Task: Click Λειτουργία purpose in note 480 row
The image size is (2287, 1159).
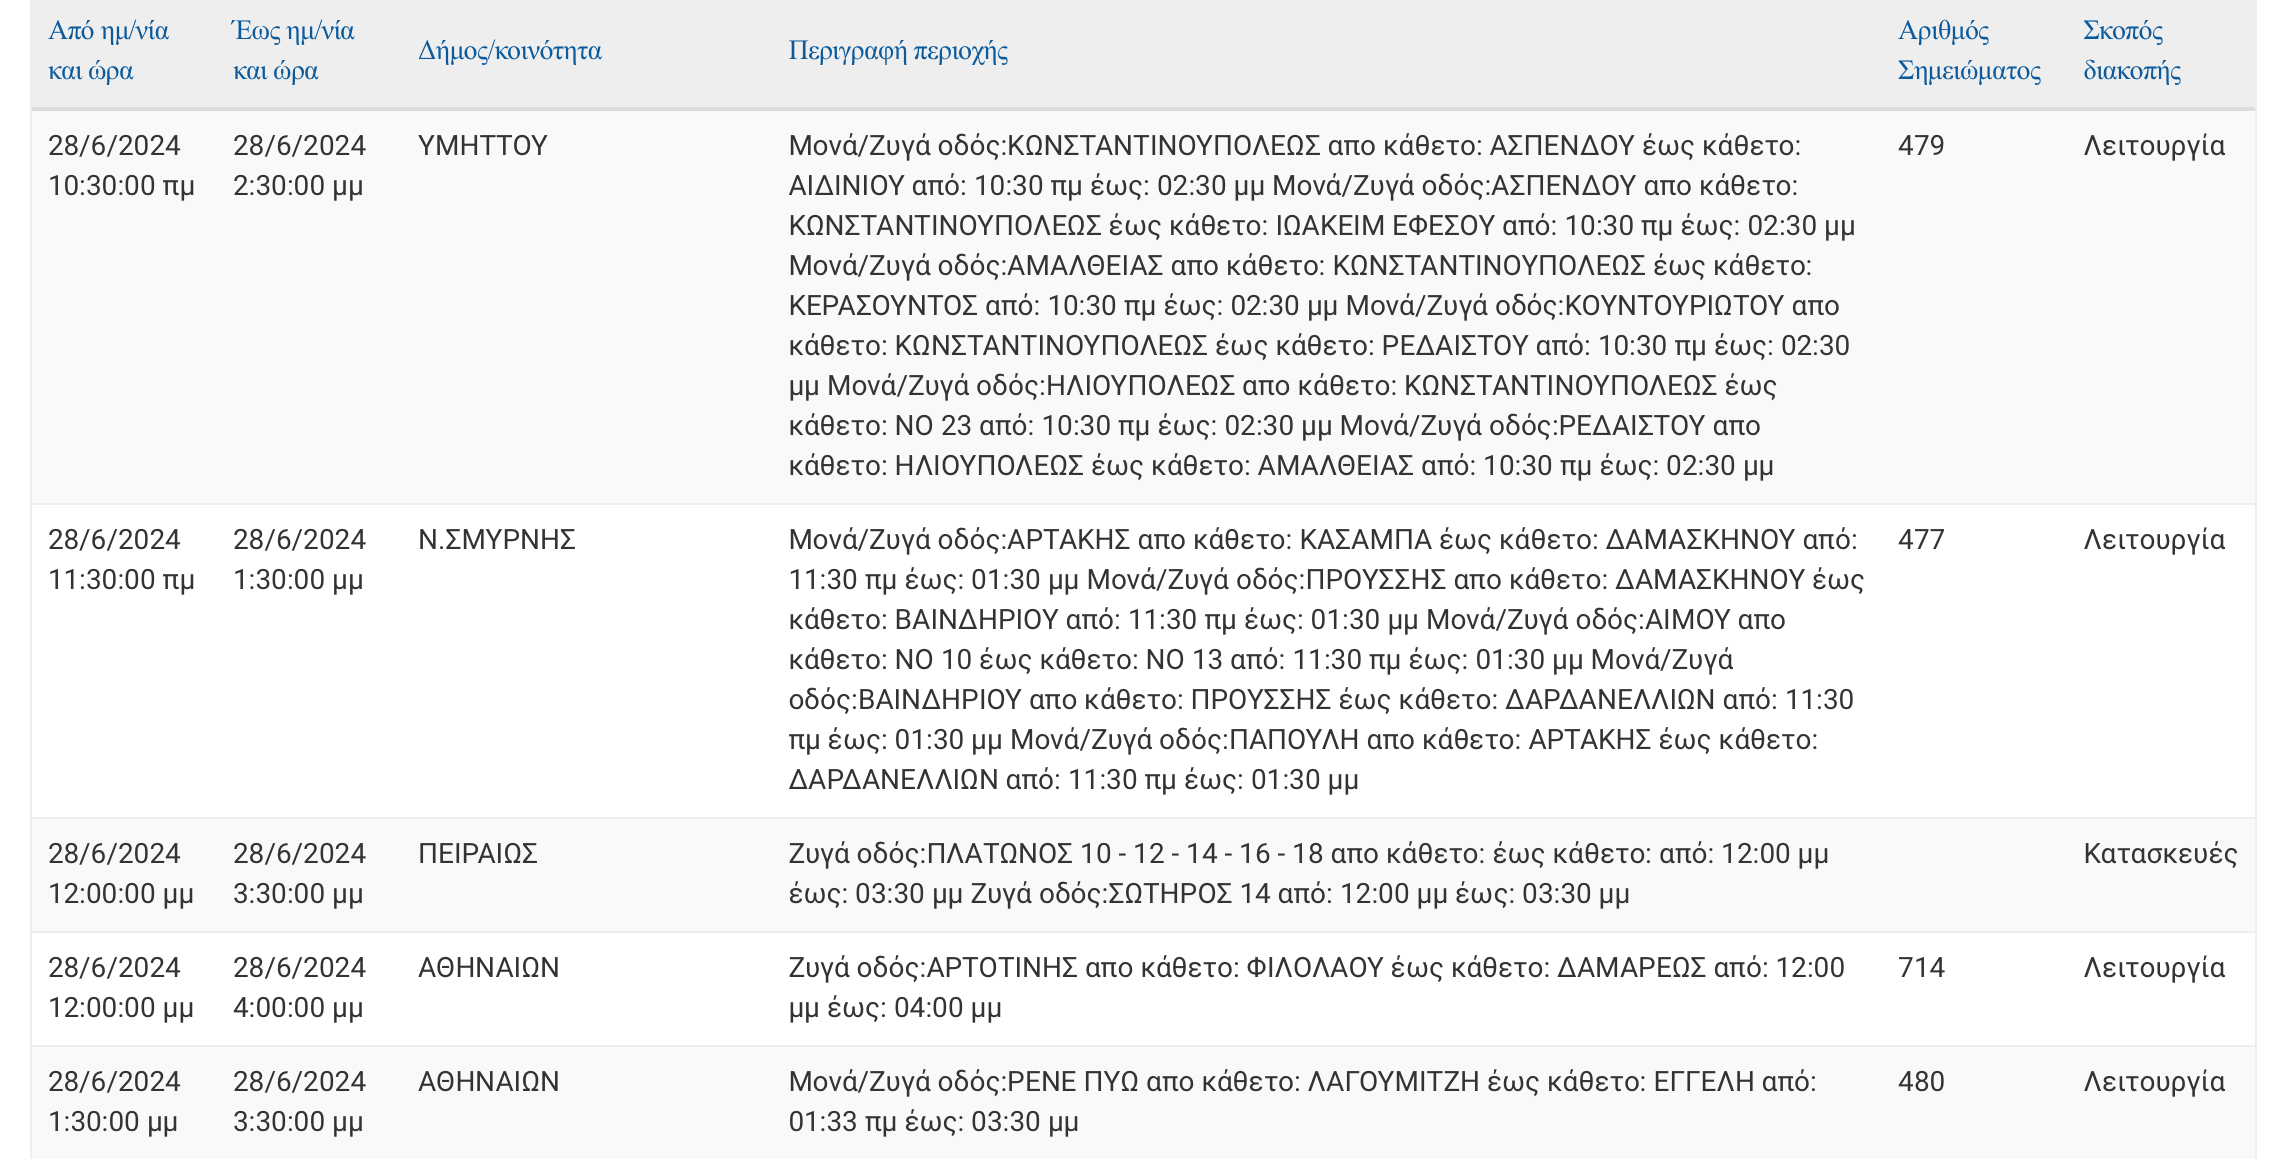Action: (2154, 1082)
